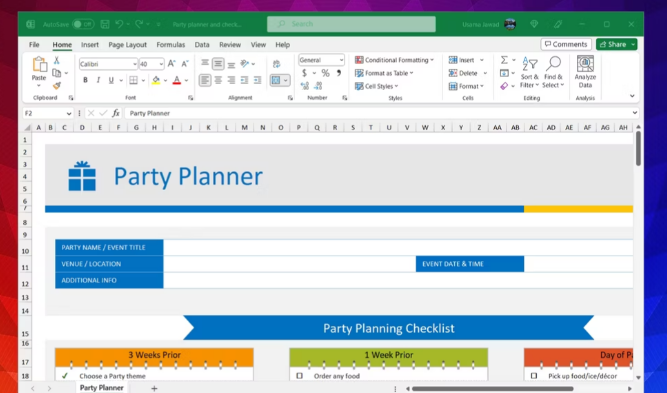Click horizontal Center align icon
667x393 pixels.
[x=218, y=80]
